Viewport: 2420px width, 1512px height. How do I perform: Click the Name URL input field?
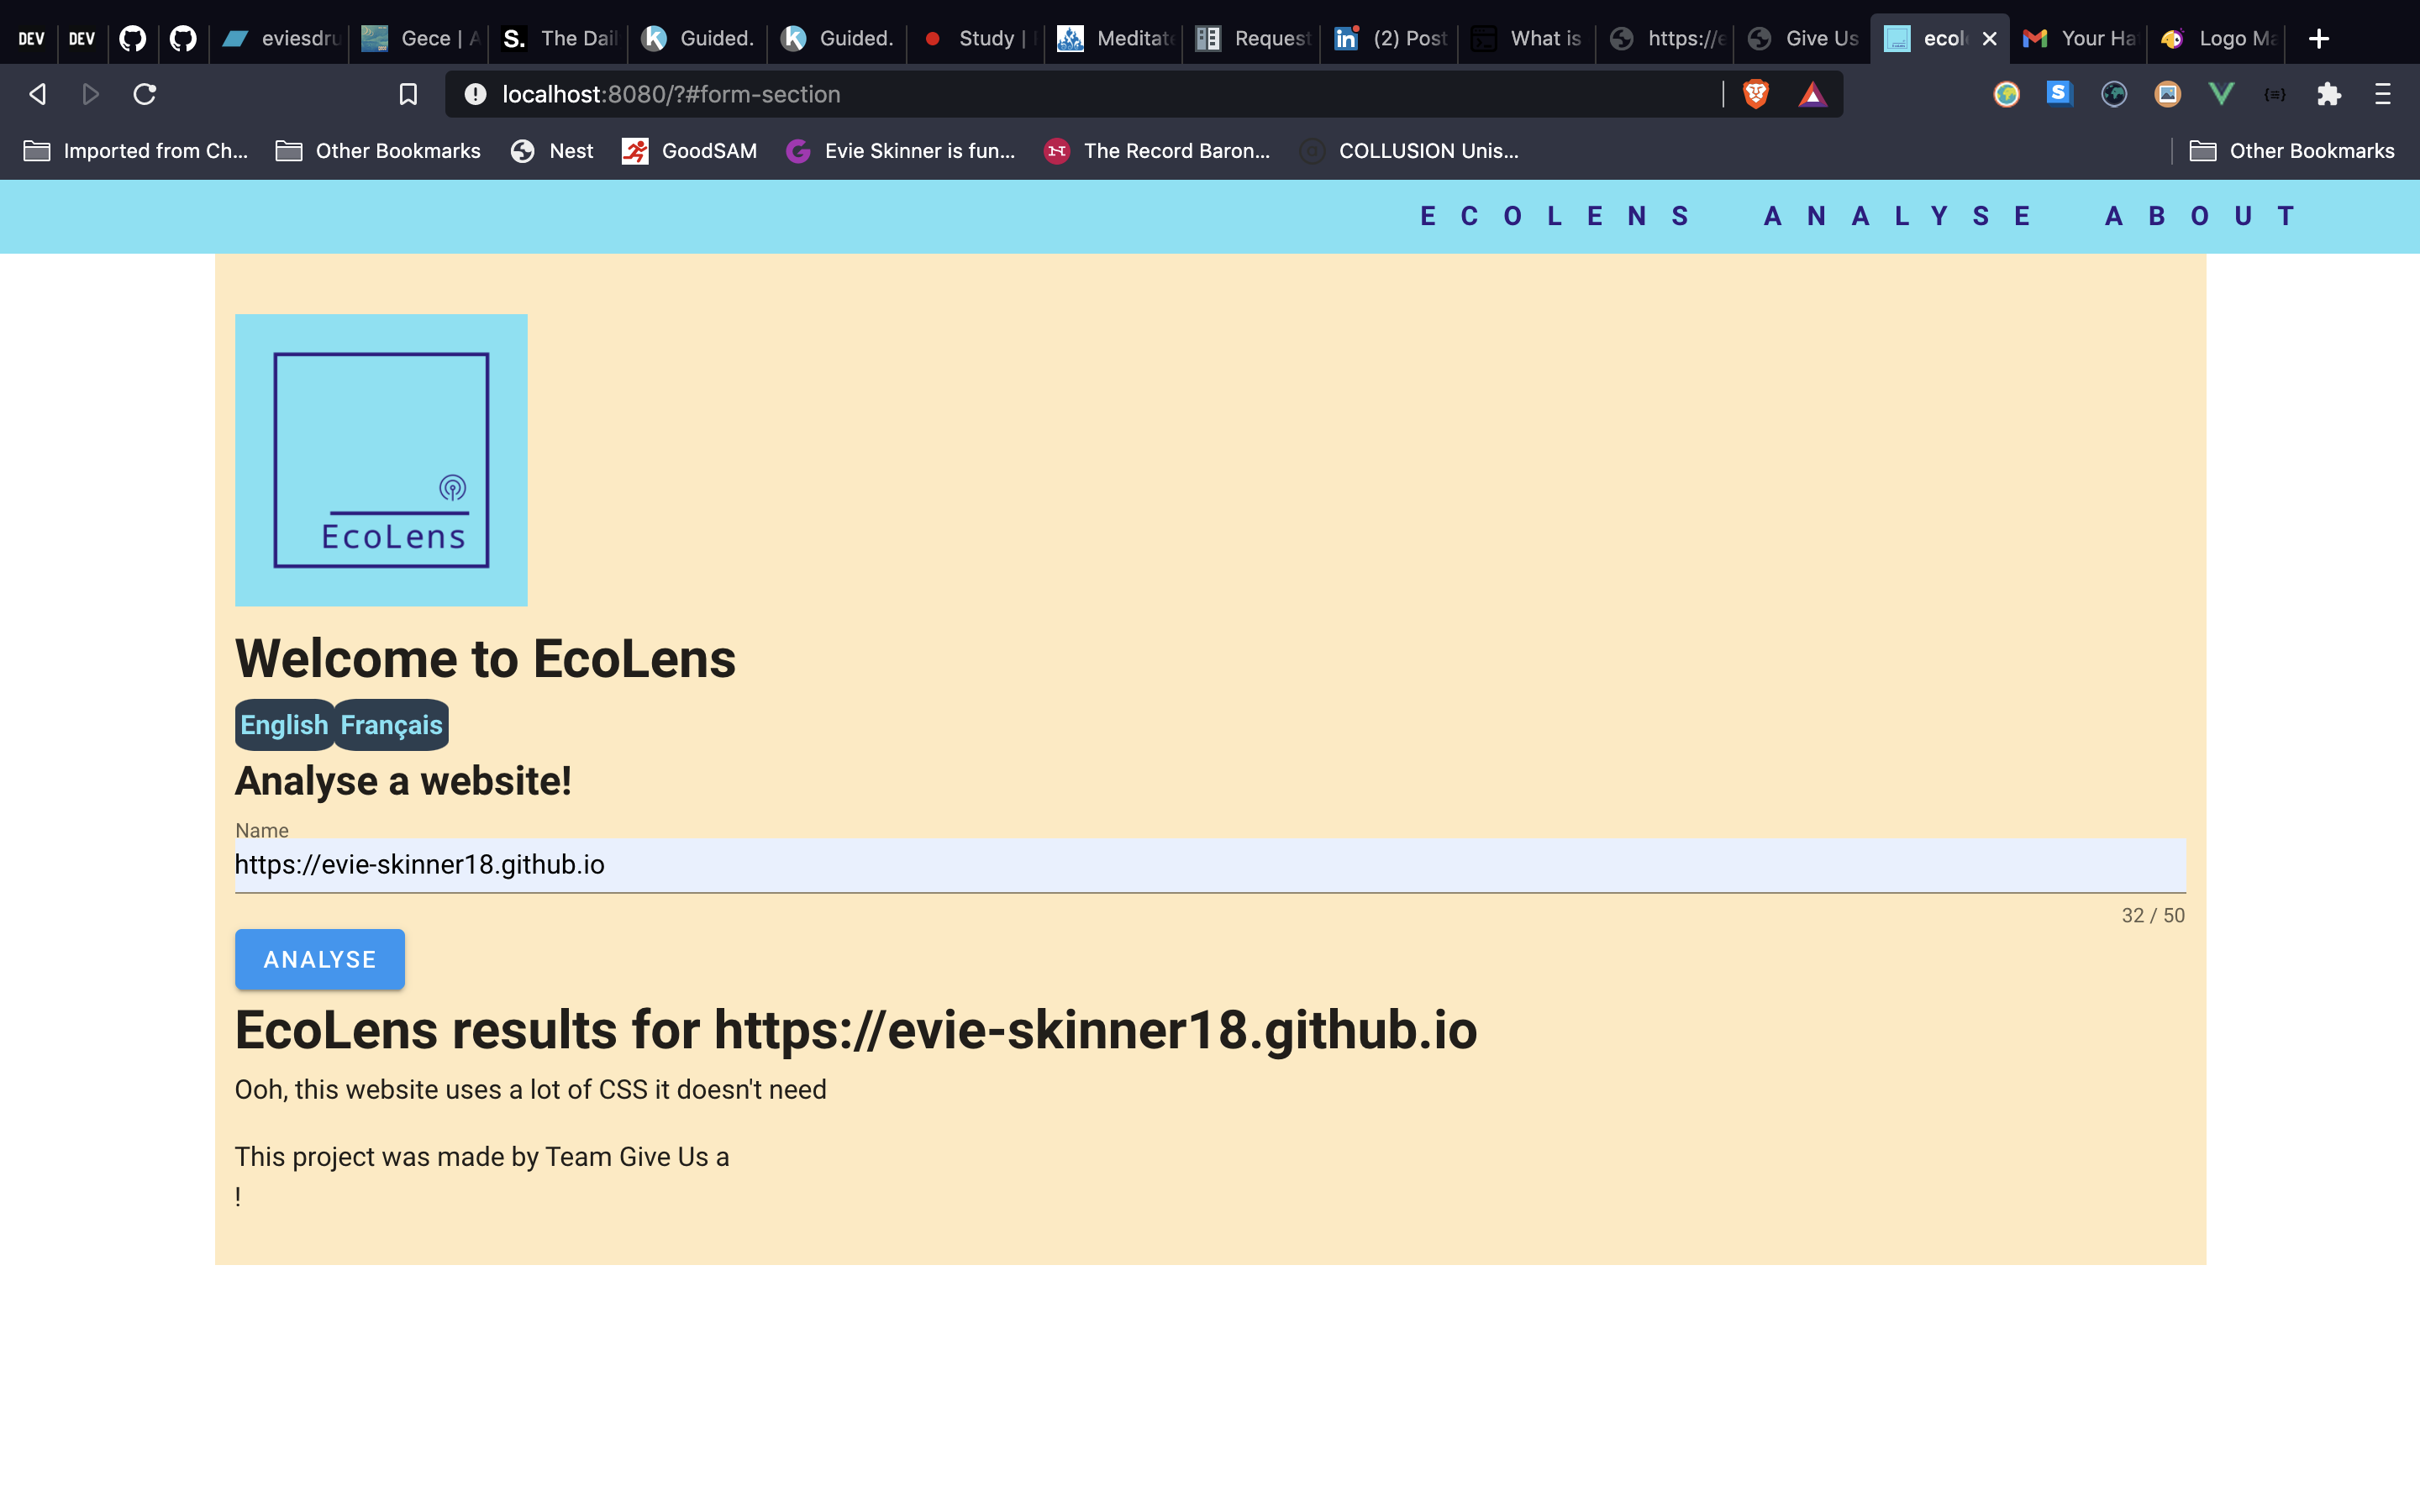[1209, 864]
